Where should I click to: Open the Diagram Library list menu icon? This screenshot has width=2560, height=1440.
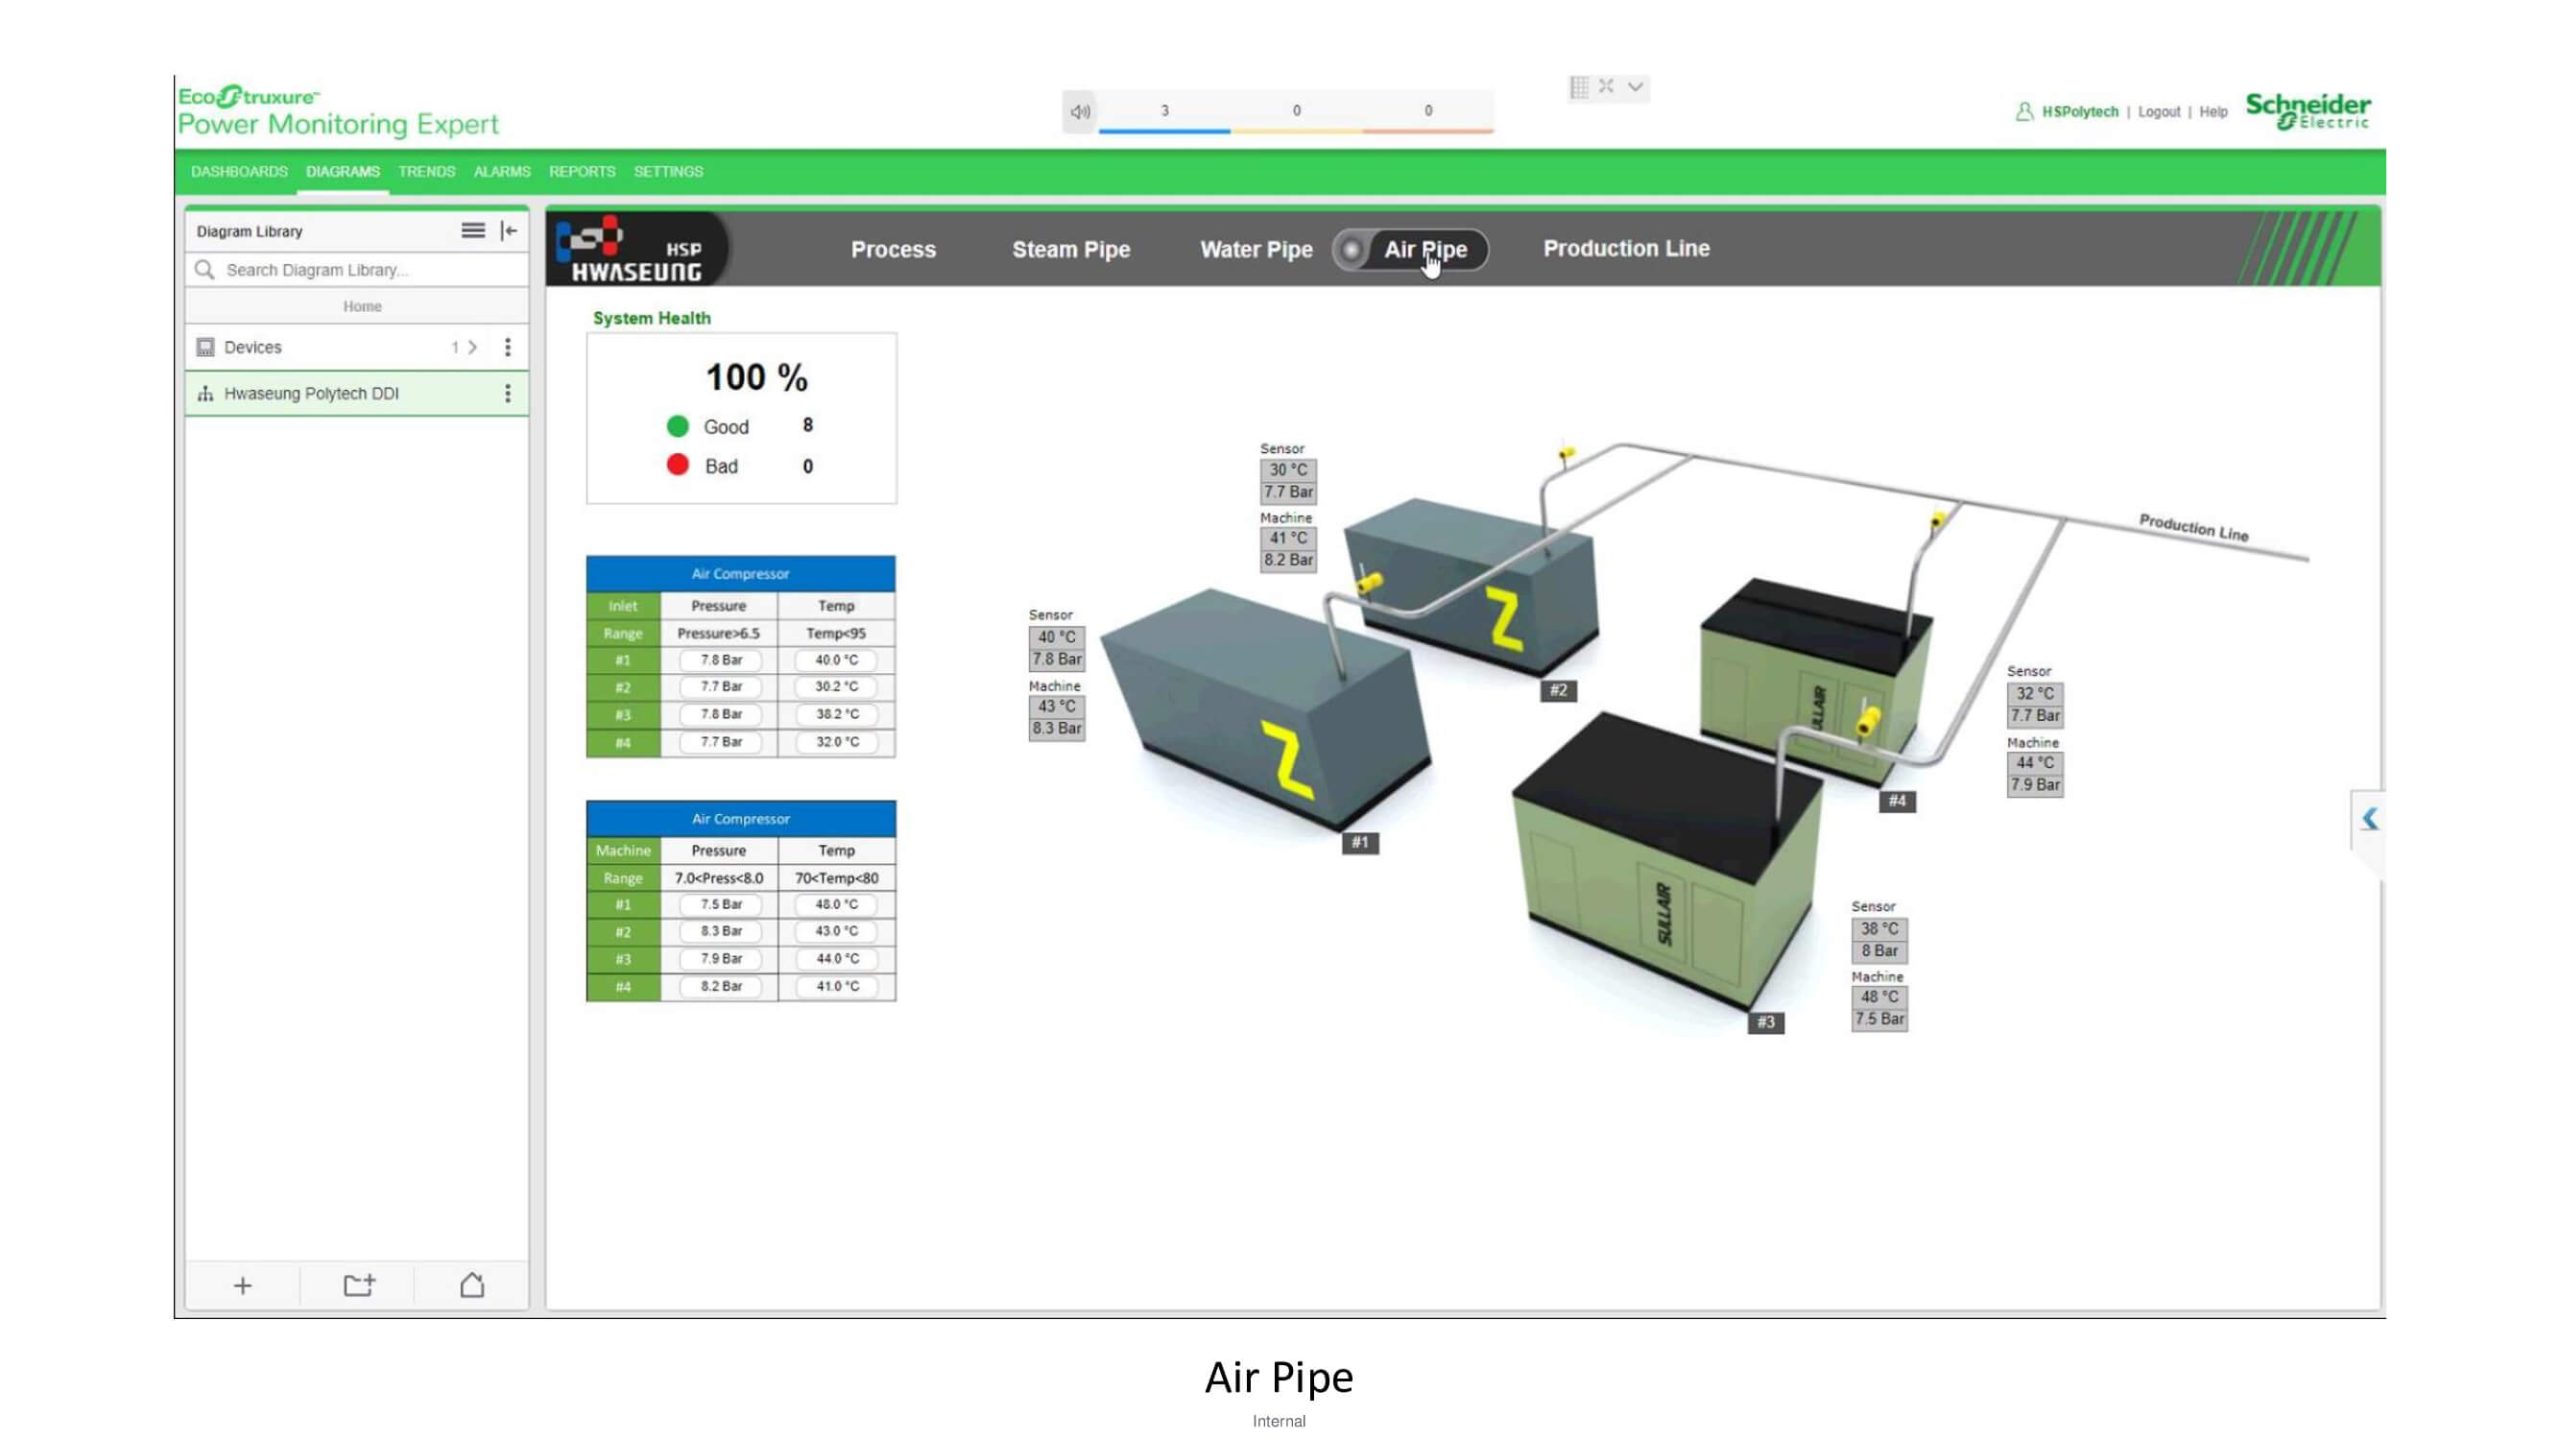click(x=473, y=231)
